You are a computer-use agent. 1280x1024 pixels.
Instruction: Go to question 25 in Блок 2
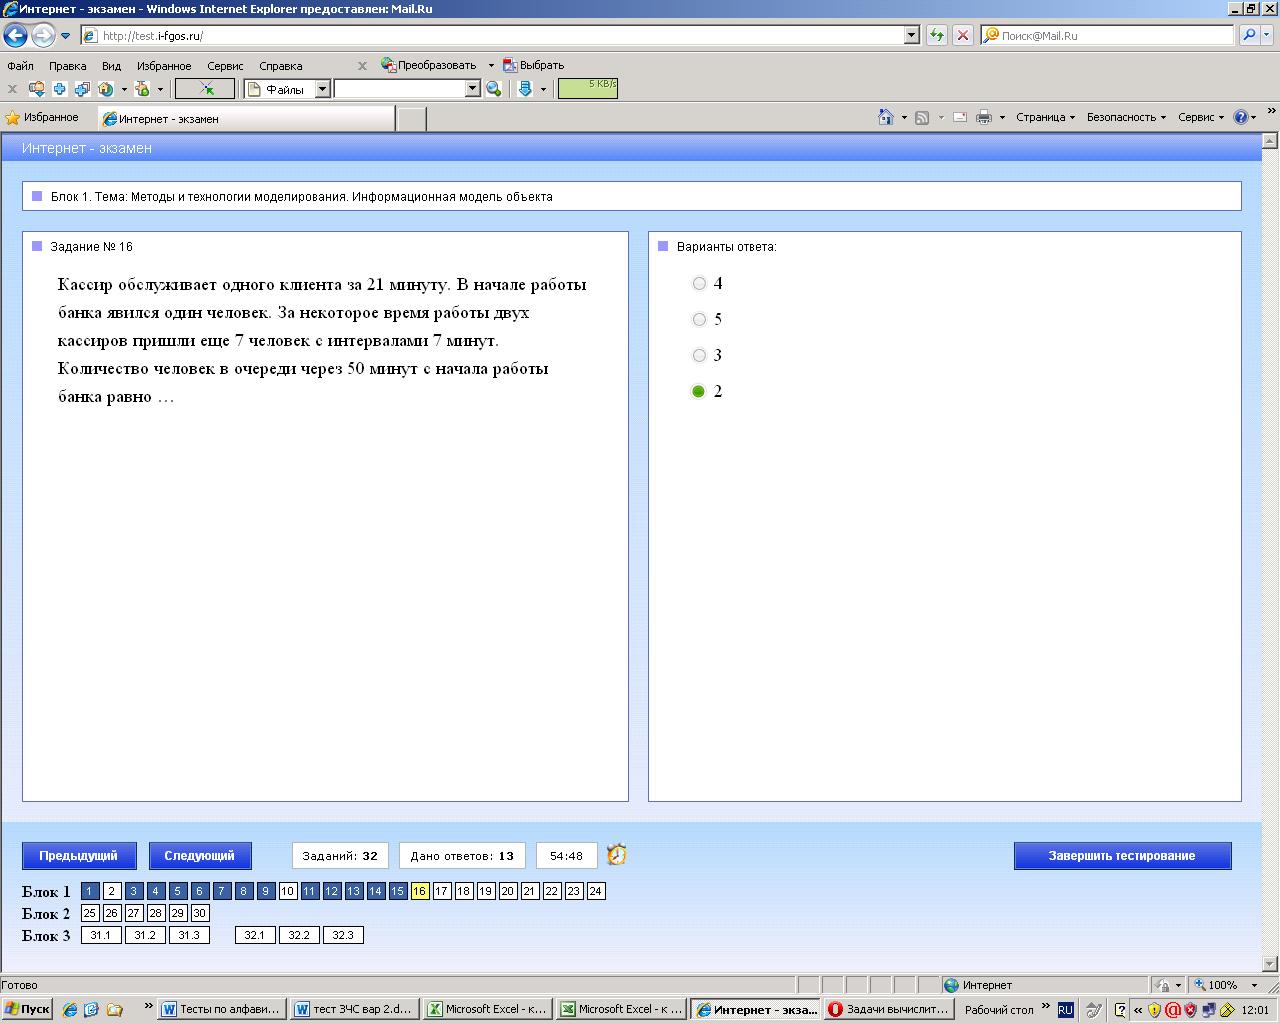tap(90, 913)
